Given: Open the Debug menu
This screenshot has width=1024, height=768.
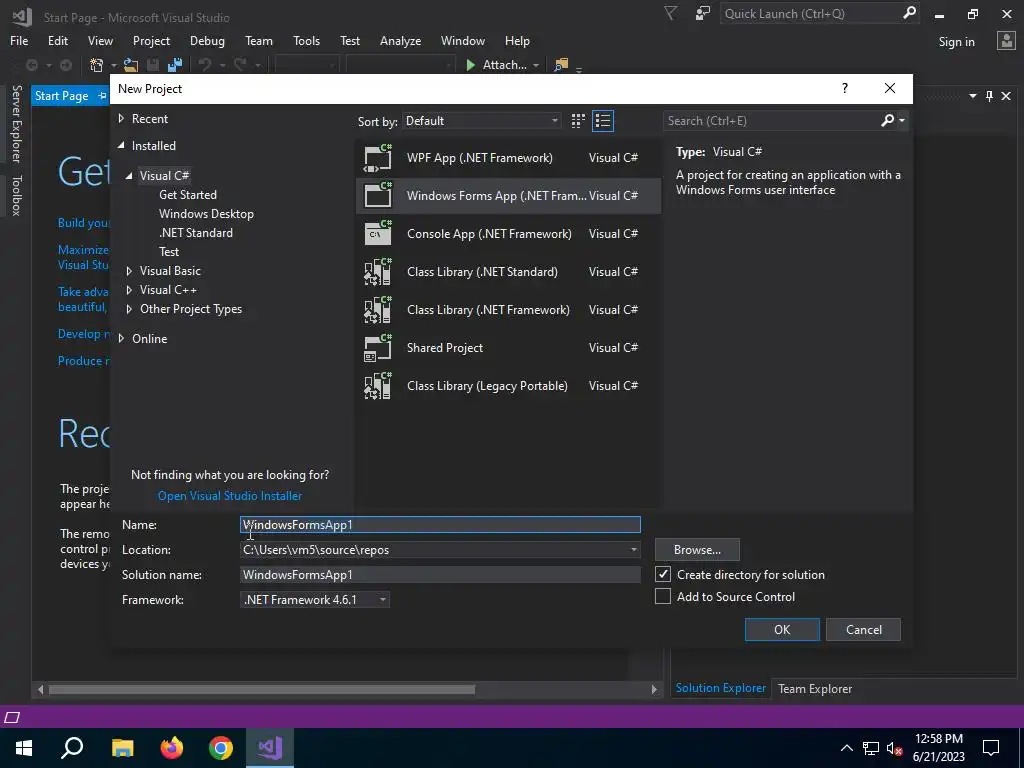Looking at the screenshot, I should tap(207, 40).
